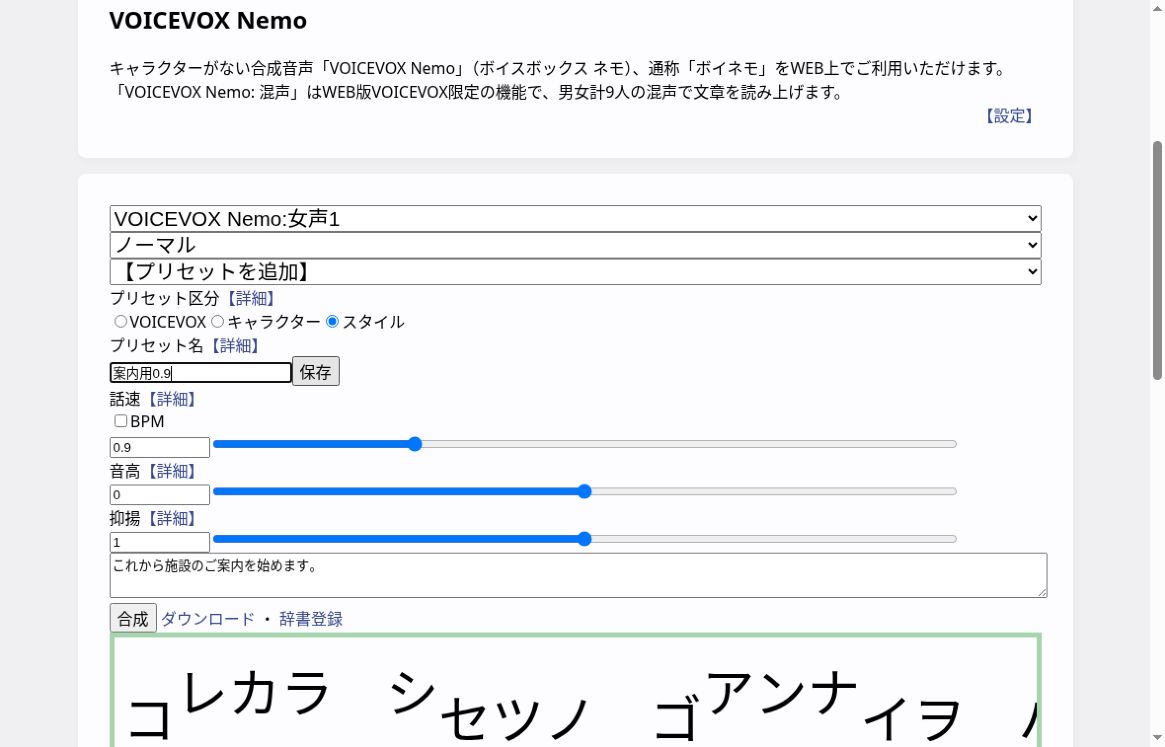Click the 合成 synthesize button
The height and width of the screenshot is (747, 1165).
pos(133,618)
